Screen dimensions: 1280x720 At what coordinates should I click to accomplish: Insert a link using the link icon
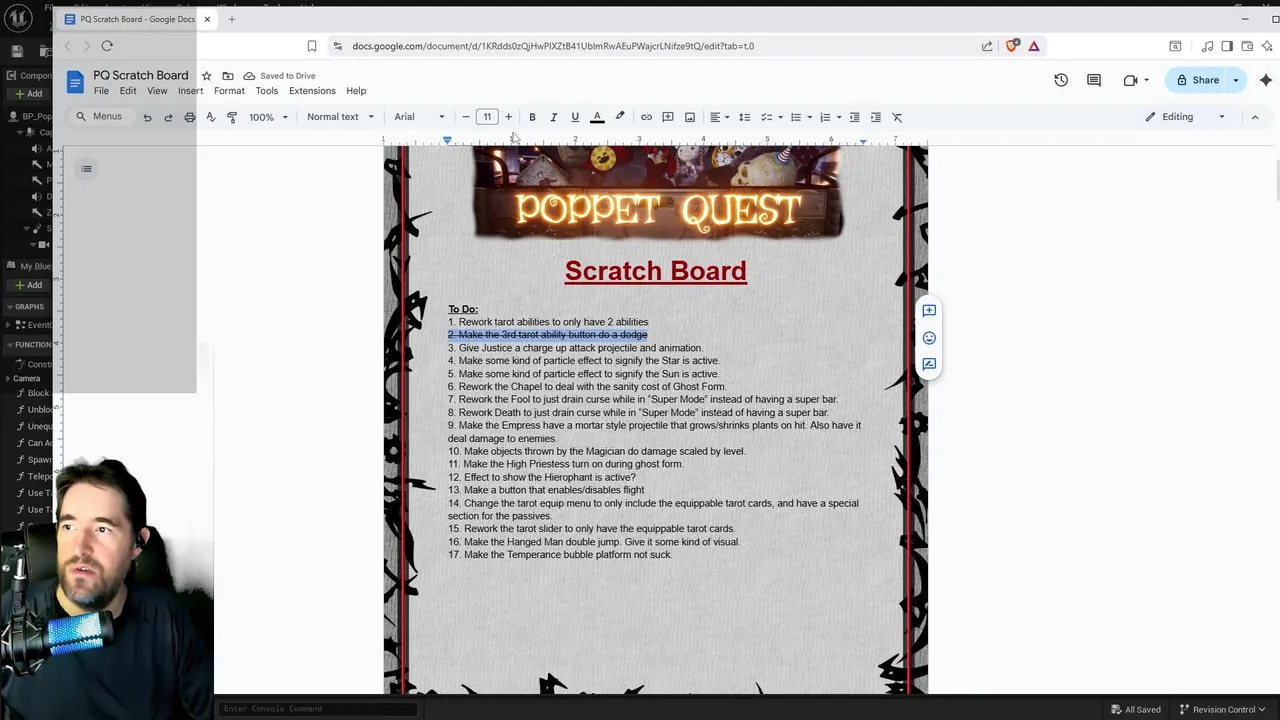click(646, 117)
